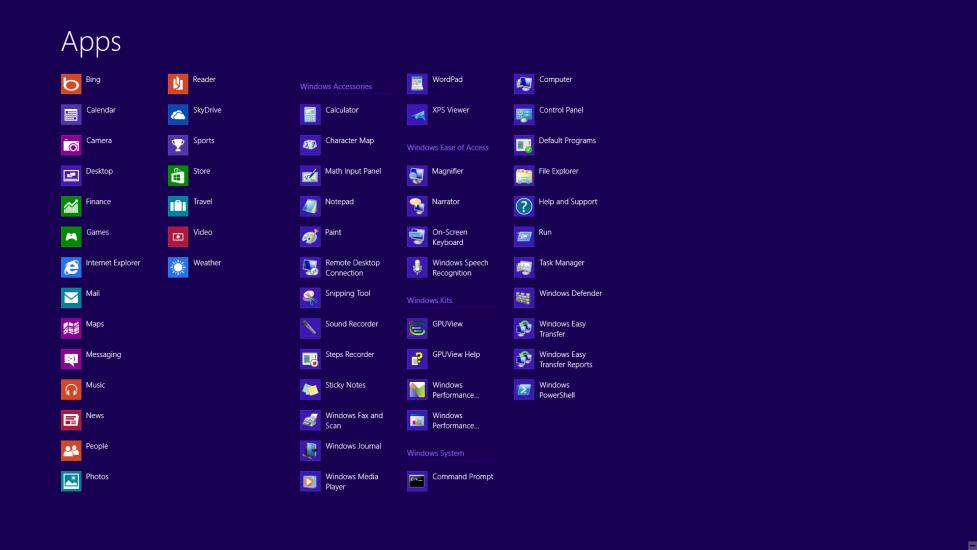
Task: Open the Paint icon
Action: coord(310,236)
